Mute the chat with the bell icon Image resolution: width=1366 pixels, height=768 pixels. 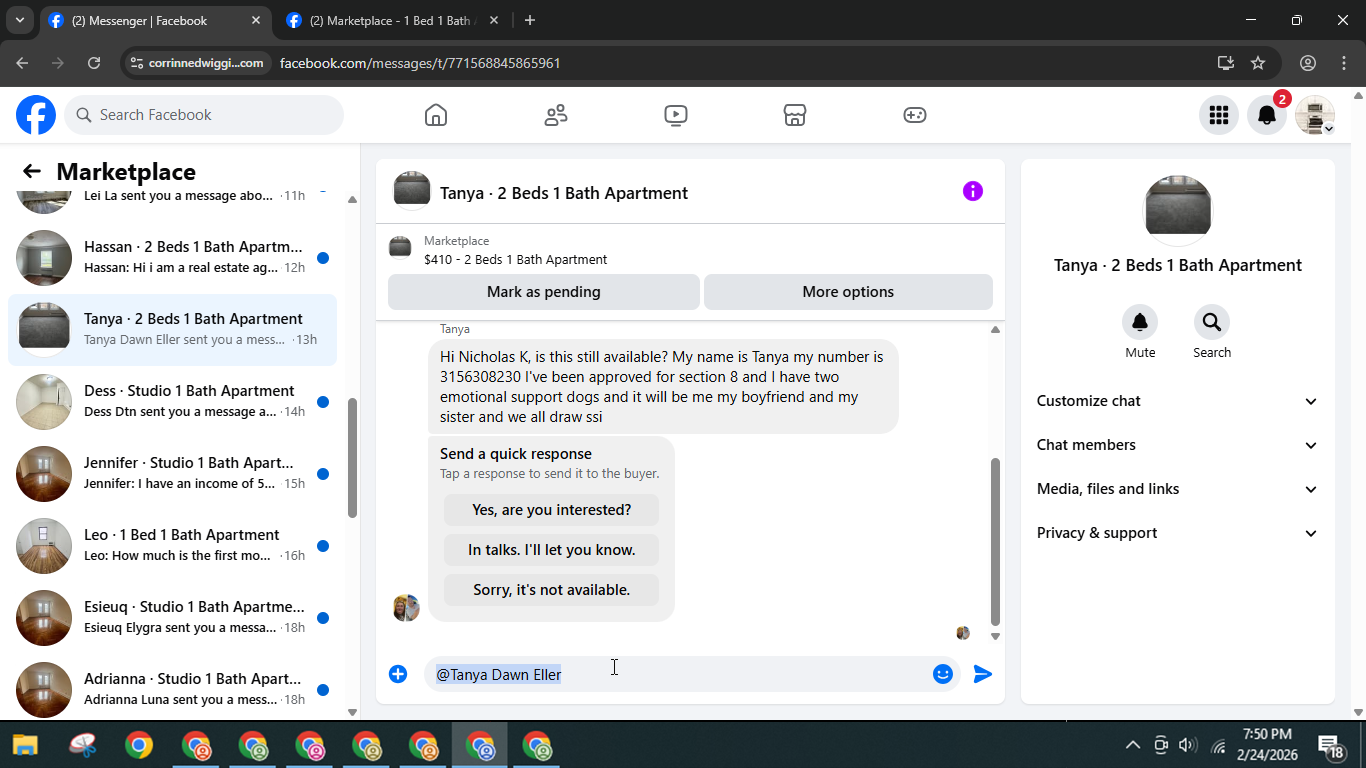(x=1140, y=322)
